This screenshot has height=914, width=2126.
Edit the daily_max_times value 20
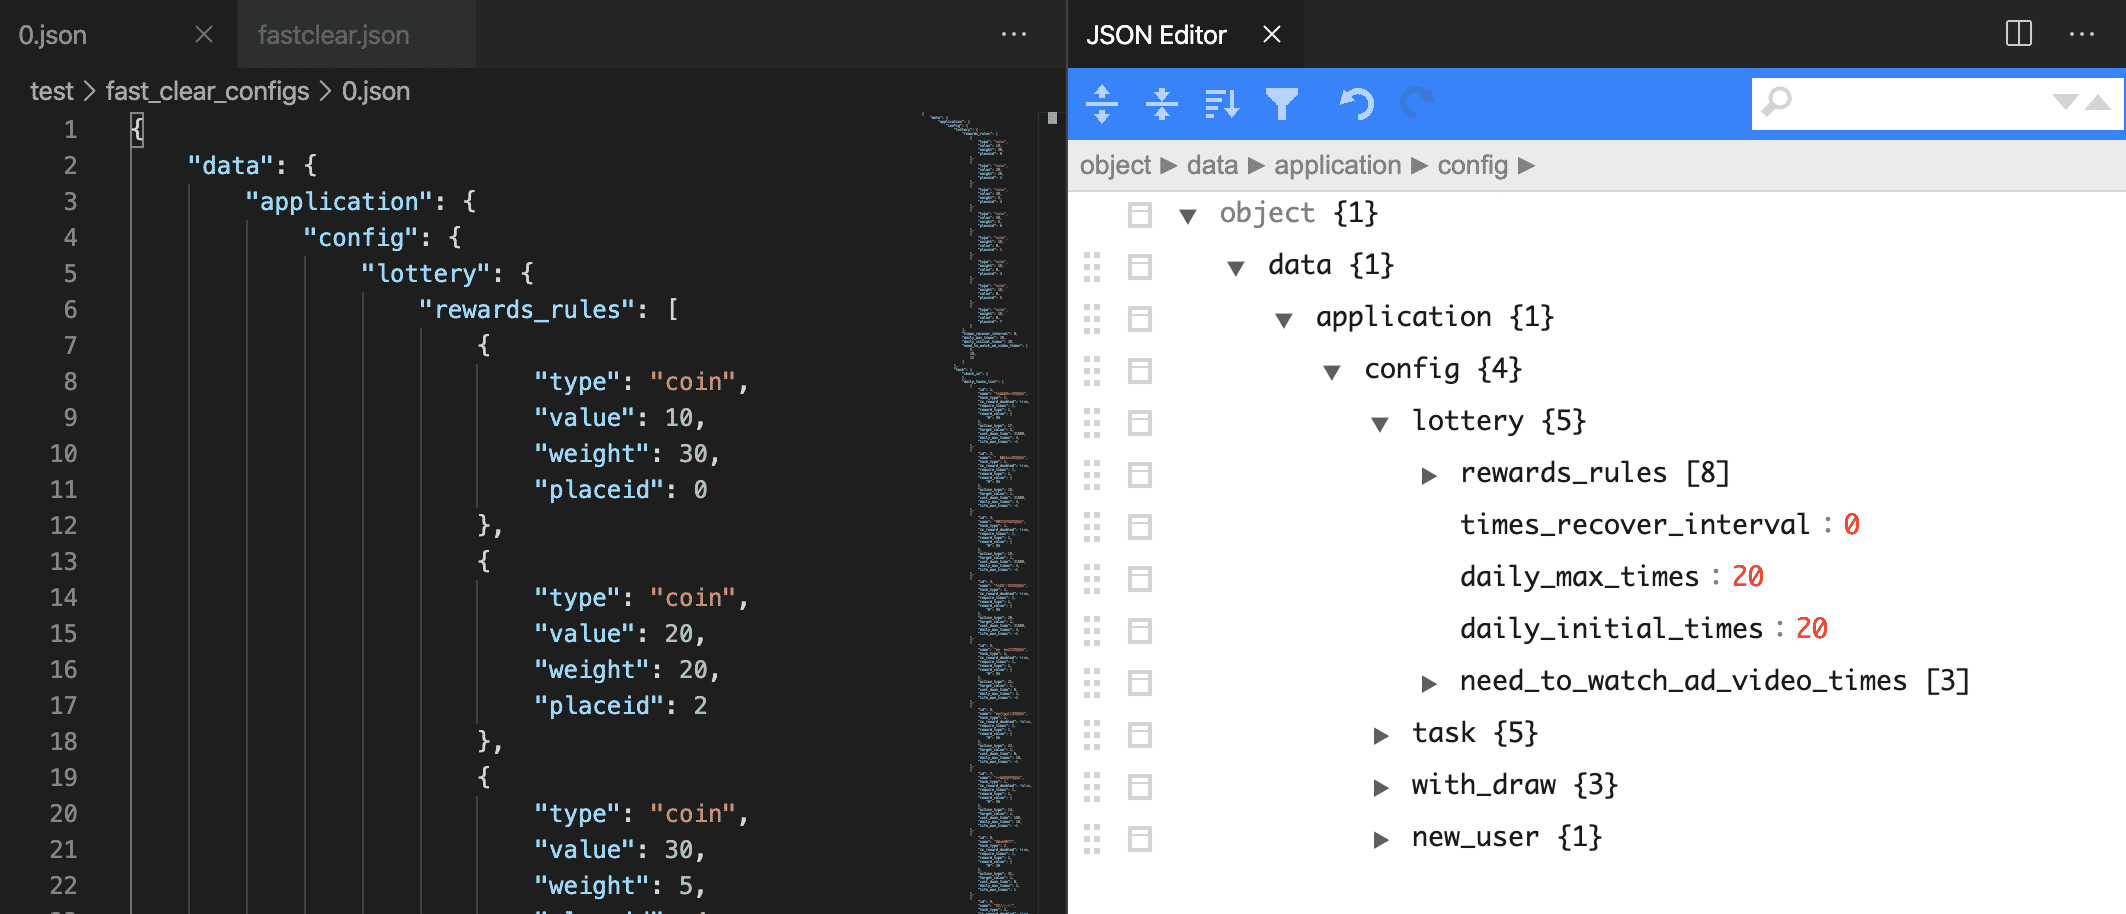[1748, 576]
